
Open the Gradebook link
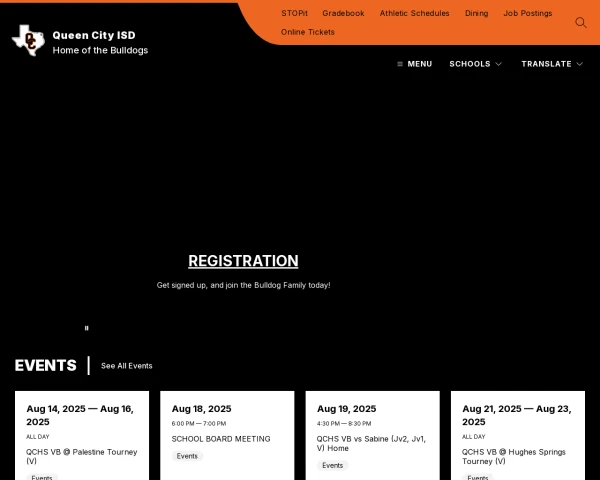tap(343, 13)
